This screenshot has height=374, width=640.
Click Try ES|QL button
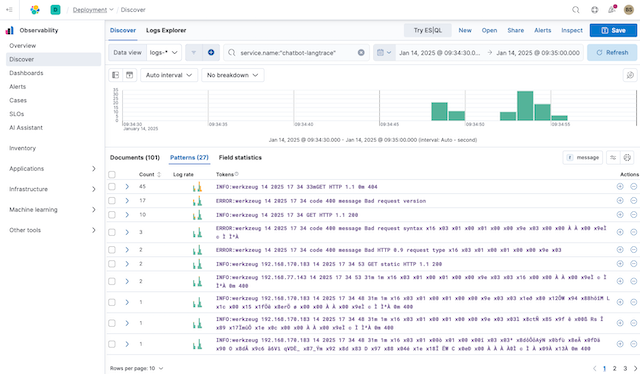[x=427, y=30]
